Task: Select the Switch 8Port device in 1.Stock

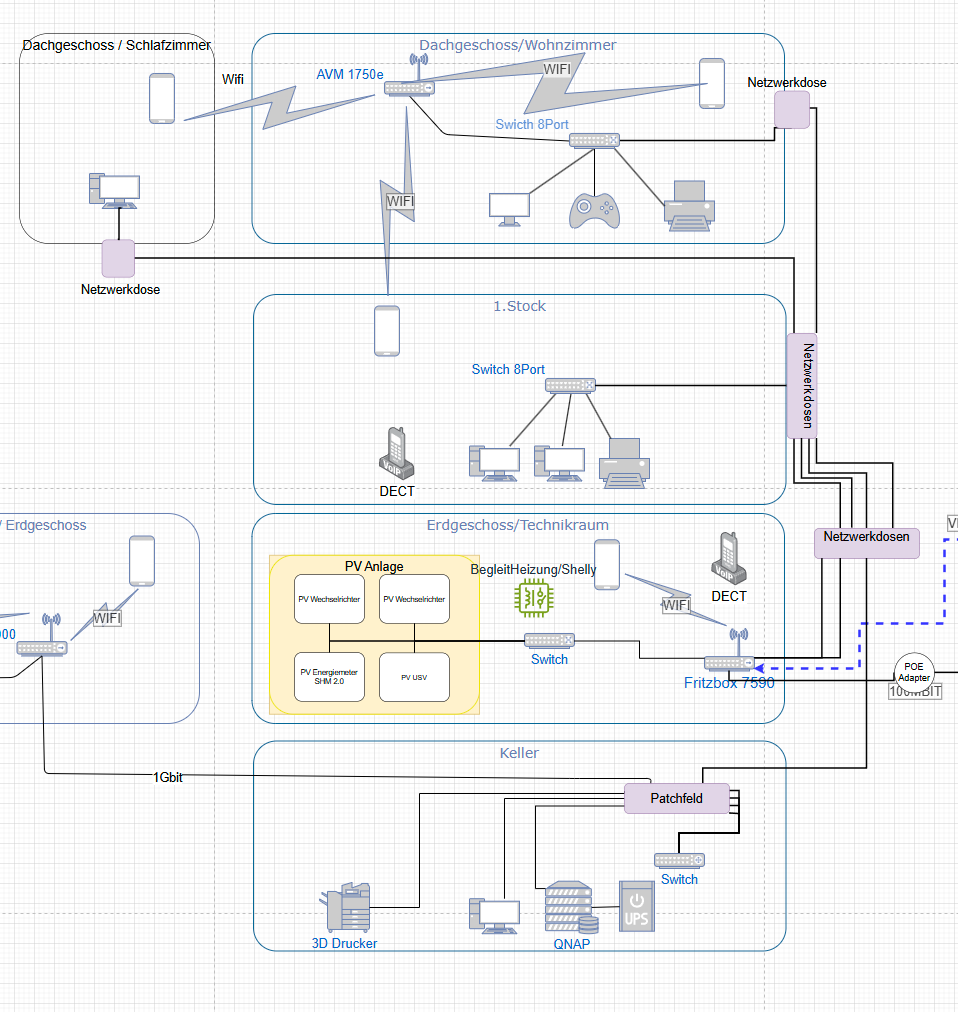Action: 570,385
